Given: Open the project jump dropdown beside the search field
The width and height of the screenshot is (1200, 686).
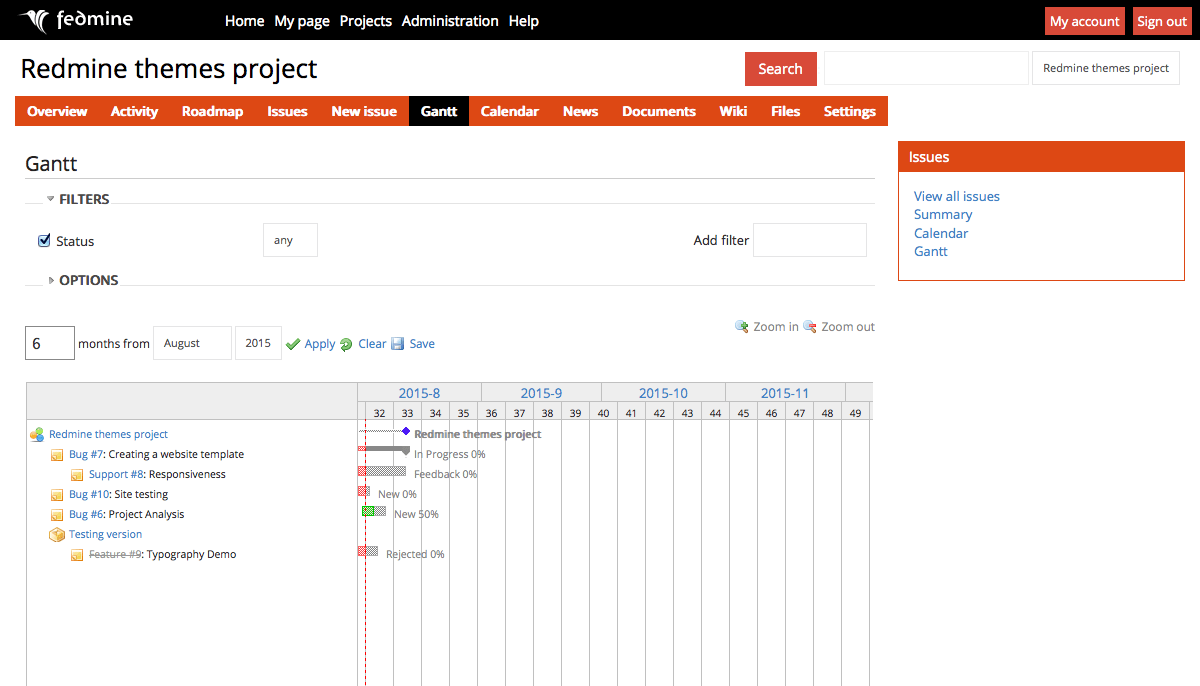Looking at the screenshot, I should [x=1106, y=68].
